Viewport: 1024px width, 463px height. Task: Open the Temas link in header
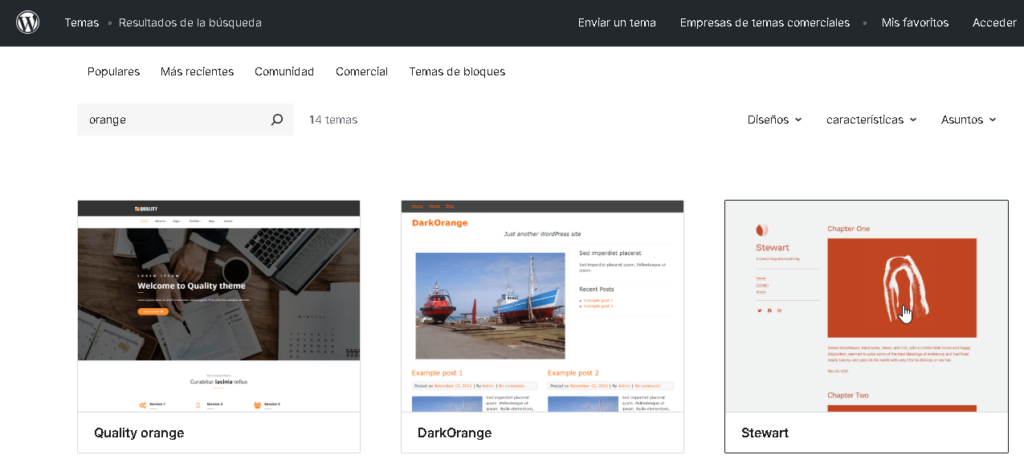pos(82,23)
